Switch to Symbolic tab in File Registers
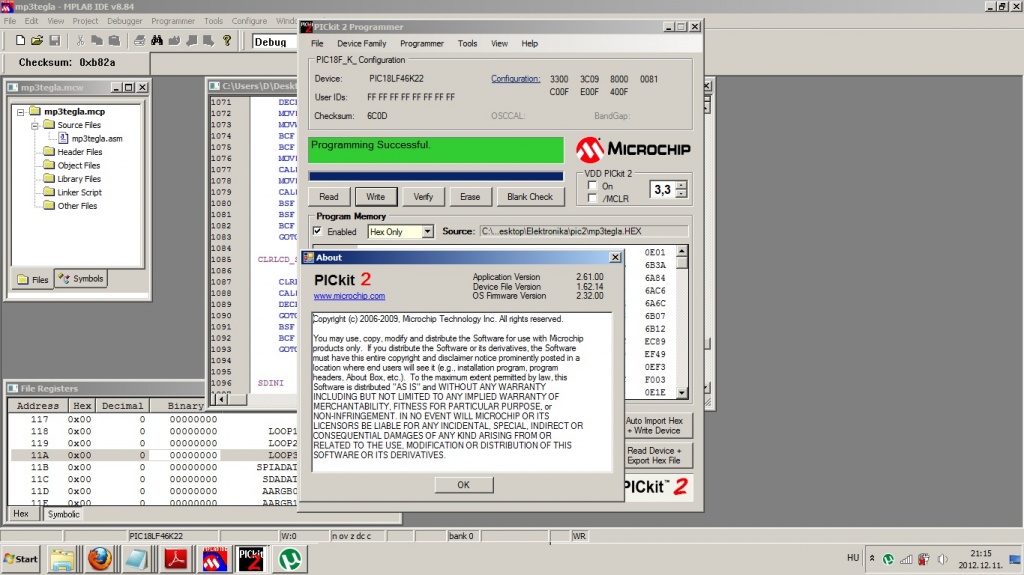This screenshot has height=575, width=1024. tap(63, 514)
